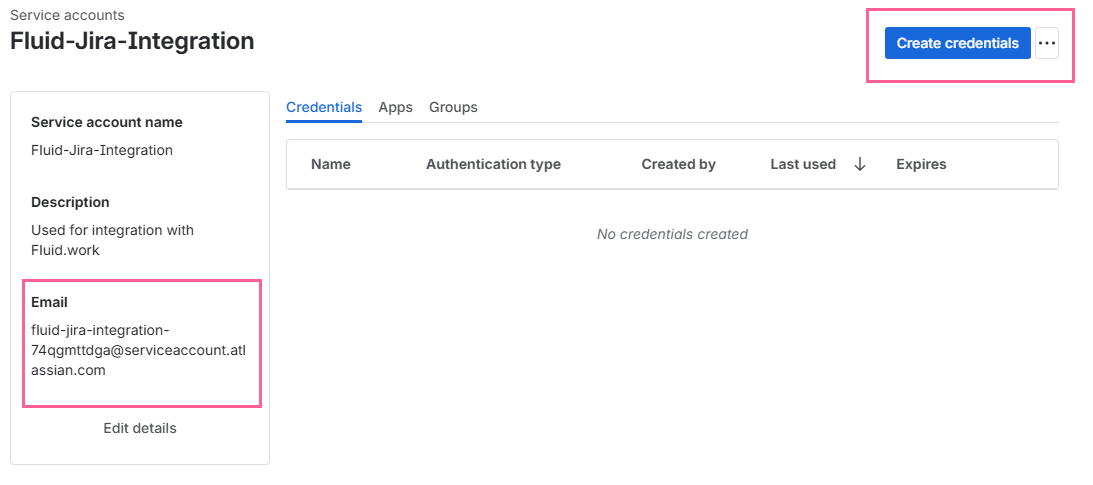Sort by the Last used column header
This screenshot has width=1093, height=485.
[x=803, y=164]
